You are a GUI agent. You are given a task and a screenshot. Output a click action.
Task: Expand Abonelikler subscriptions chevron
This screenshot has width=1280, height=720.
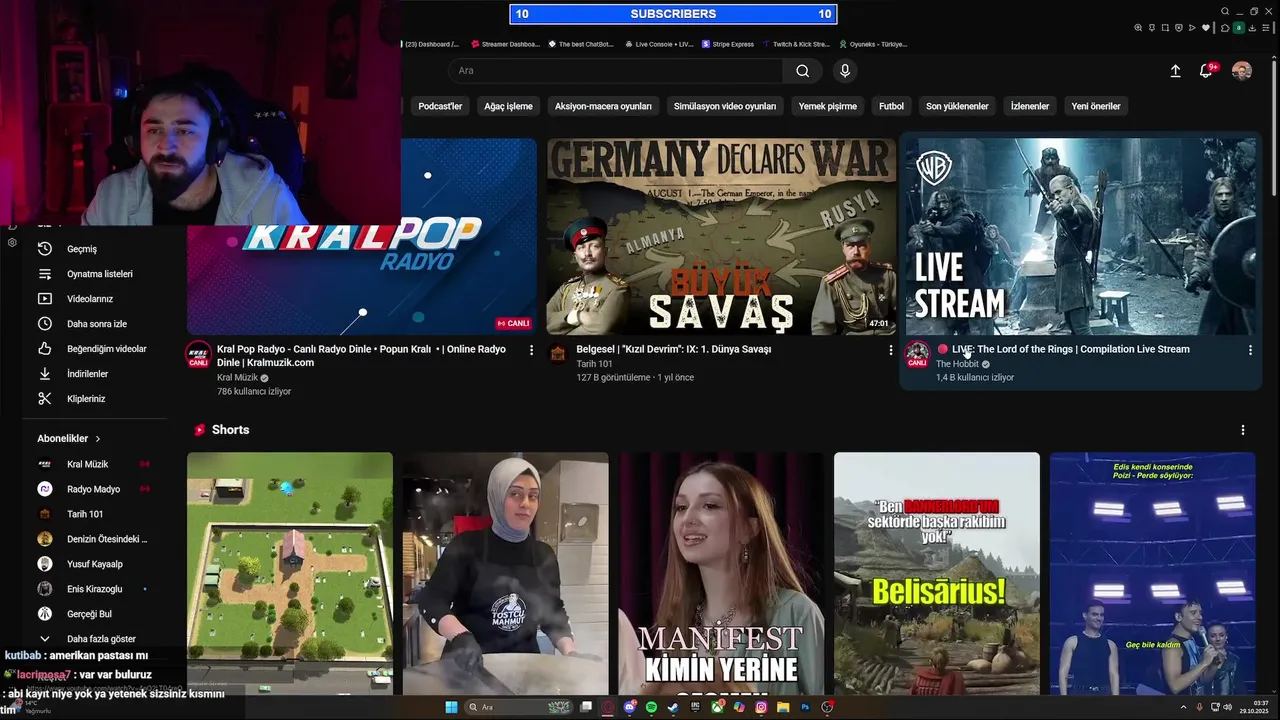[x=98, y=439]
